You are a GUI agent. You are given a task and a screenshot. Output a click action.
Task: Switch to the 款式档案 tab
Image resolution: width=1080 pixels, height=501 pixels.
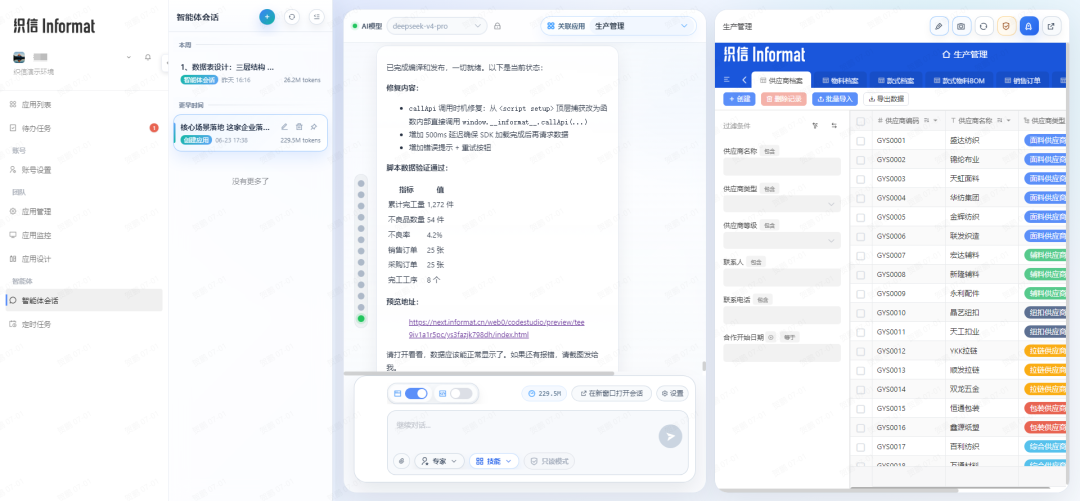click(x=893, y=81)
